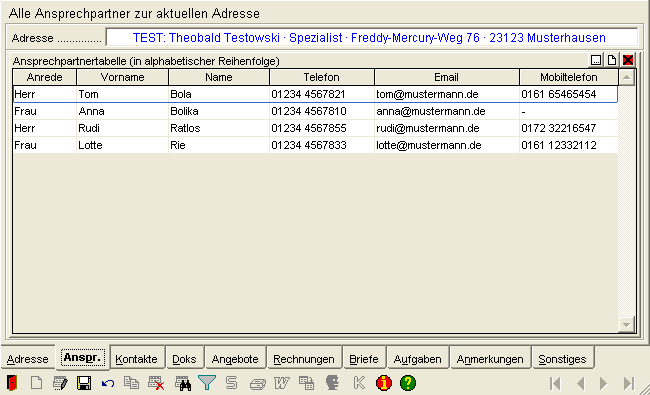
Task: Click the copy record icon
Action: [x=131, y=383]
